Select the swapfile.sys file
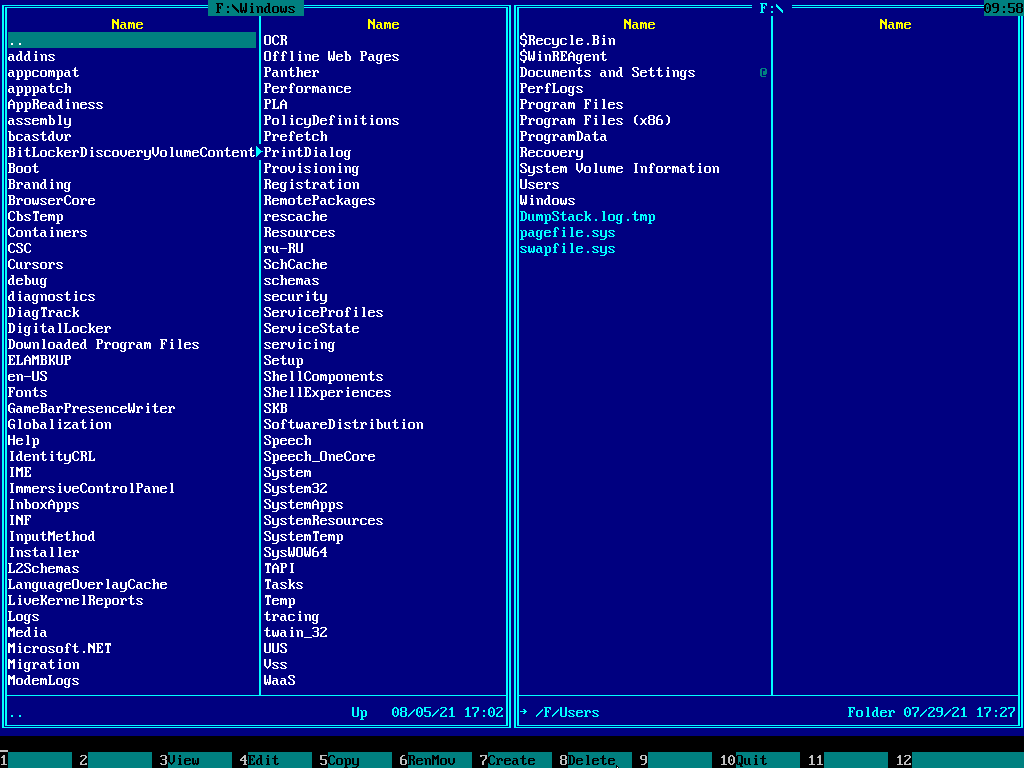1024x768 pixels. pos(568,249)
